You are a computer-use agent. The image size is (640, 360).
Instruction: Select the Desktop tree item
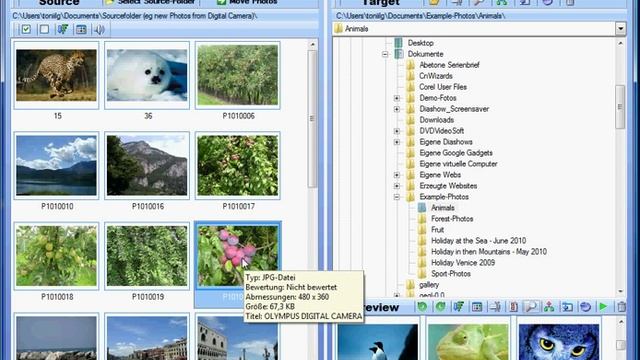tap(420, 43)
